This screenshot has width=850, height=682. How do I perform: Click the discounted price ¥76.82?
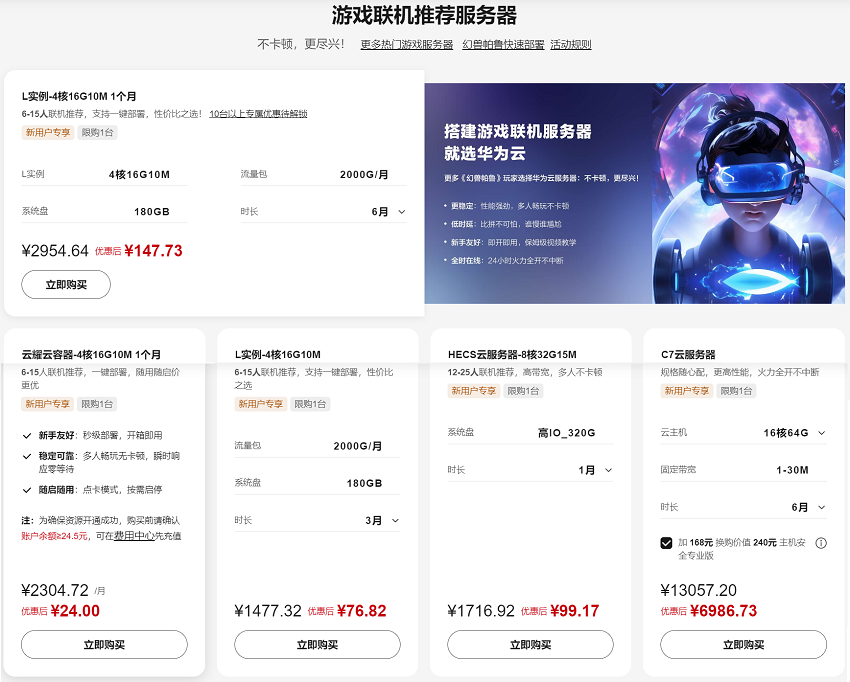[x=362, y=611]
